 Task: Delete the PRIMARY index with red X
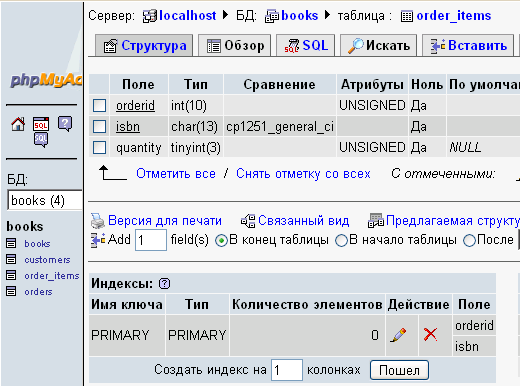430,334
